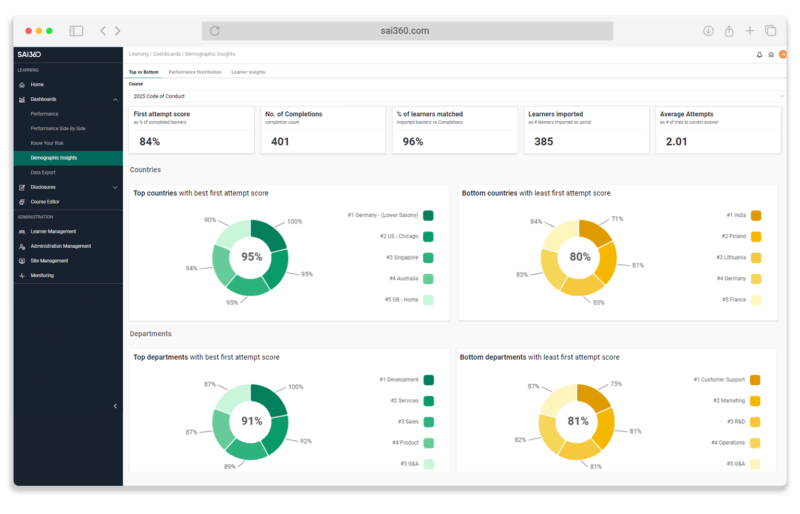Click the Course Editor sidebar icon
Screen dimensions: 800x514
coord(22,201)
